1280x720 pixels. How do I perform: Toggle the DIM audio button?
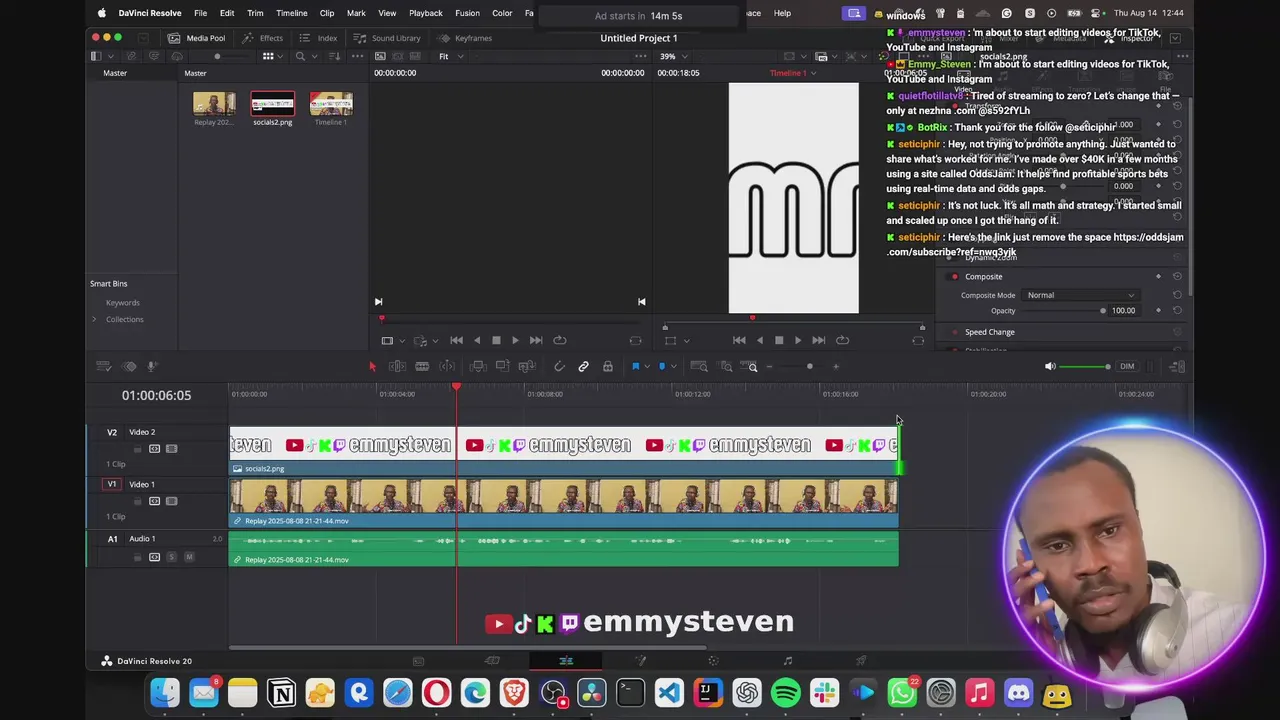(1127, 367)
